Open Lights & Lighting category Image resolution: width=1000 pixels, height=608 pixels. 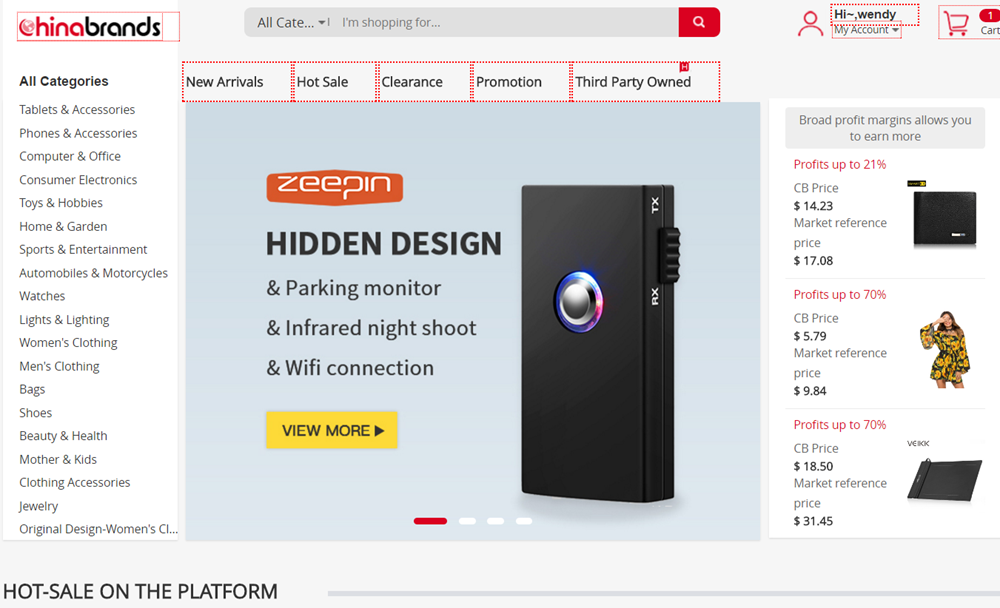click(x=64, y=319)
